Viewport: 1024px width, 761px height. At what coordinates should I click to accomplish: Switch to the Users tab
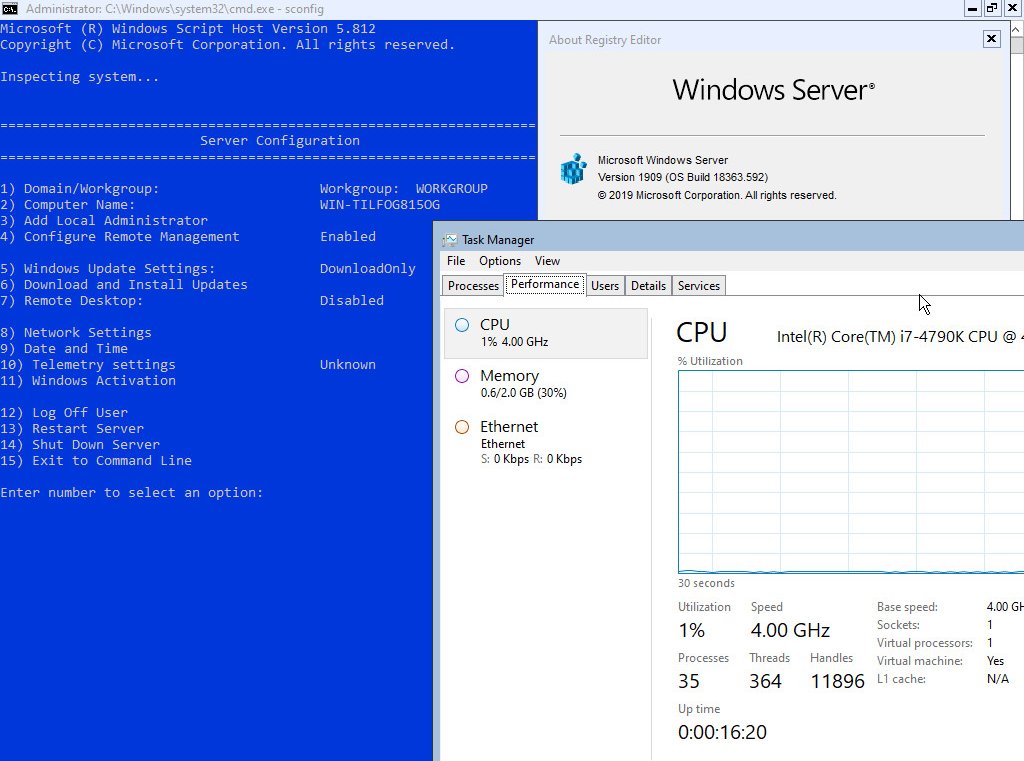605,285
